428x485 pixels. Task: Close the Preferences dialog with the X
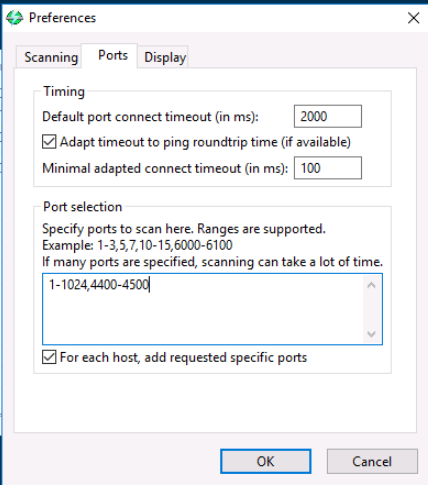[x=413, y=18]
